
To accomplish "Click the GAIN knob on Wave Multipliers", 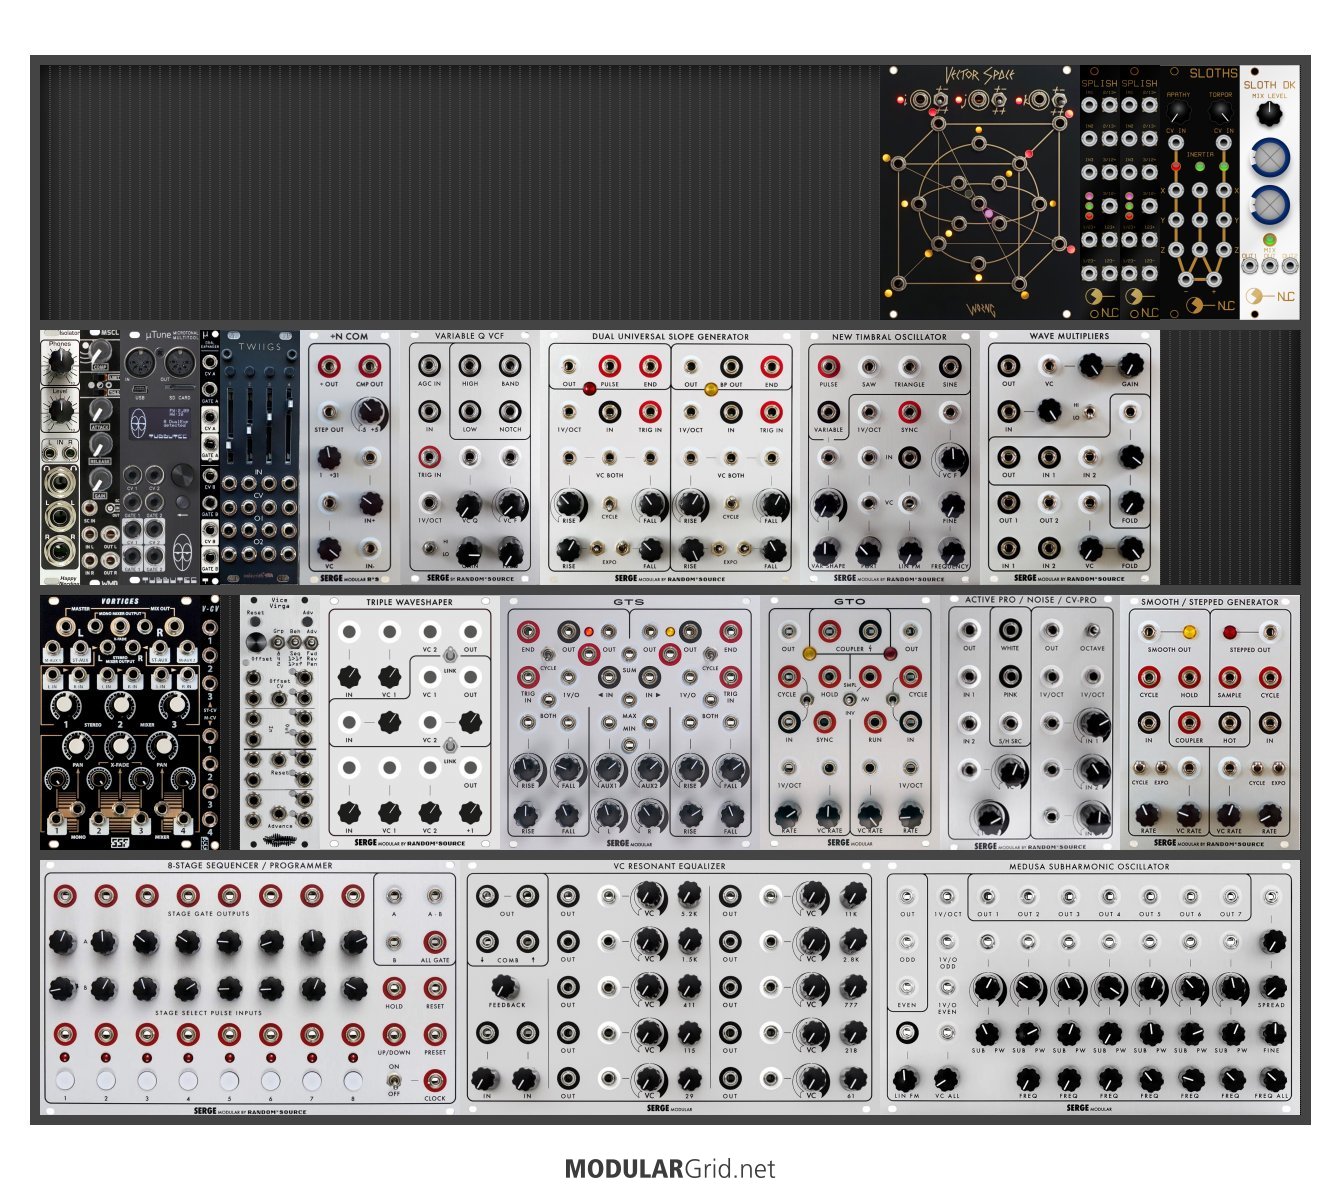I will pos(1130,366).
